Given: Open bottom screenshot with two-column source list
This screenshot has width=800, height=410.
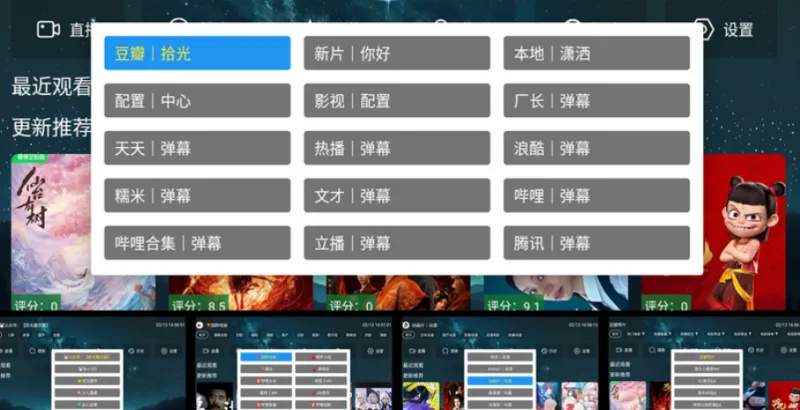Looking at the screenshot, I should pos(293,363).
